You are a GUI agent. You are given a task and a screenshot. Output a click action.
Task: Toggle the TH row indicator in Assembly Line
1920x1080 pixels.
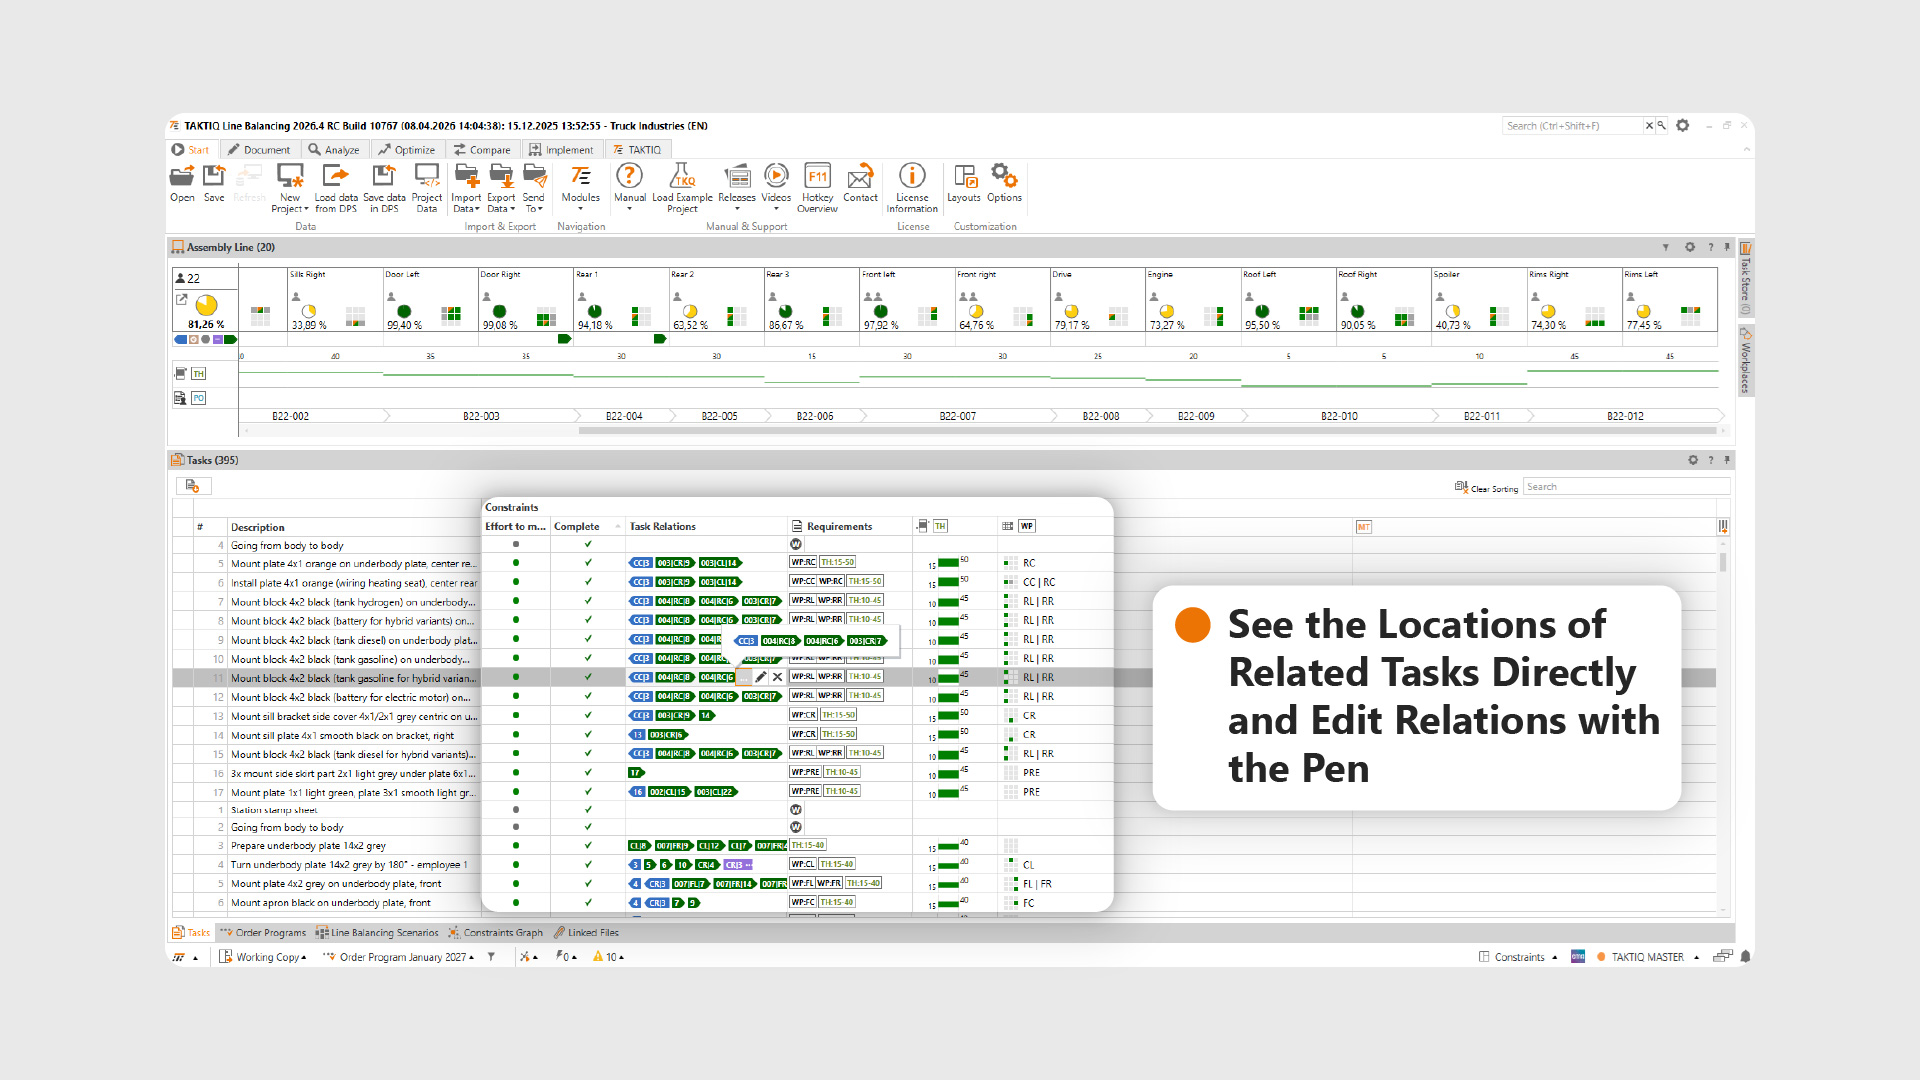tap(198, 374)
